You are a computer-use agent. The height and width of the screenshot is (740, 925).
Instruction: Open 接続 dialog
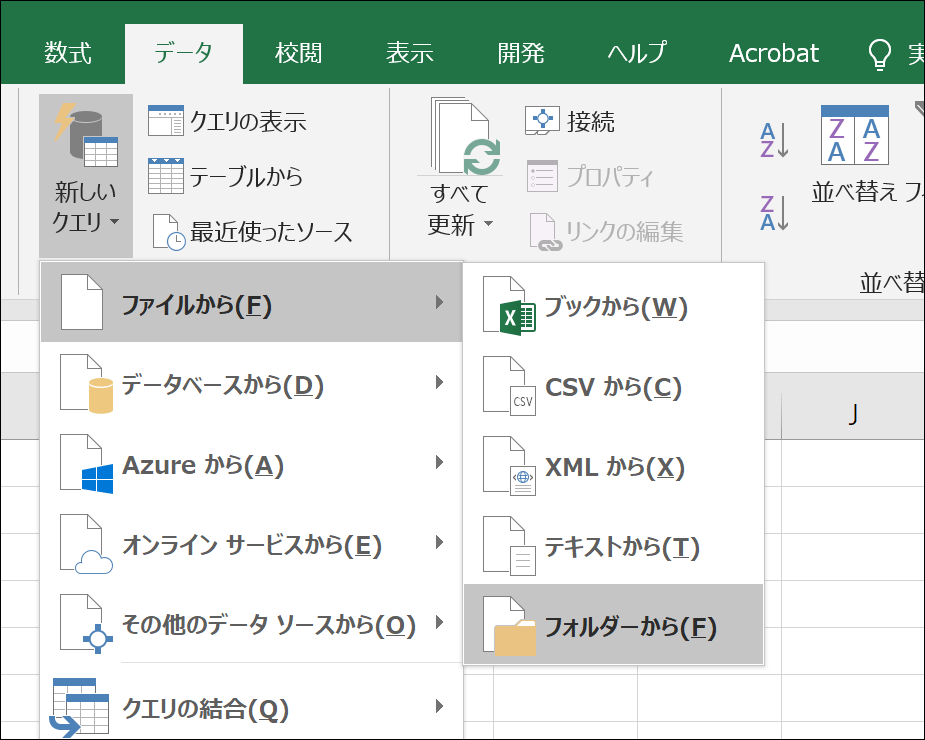[x=570, y=121]
